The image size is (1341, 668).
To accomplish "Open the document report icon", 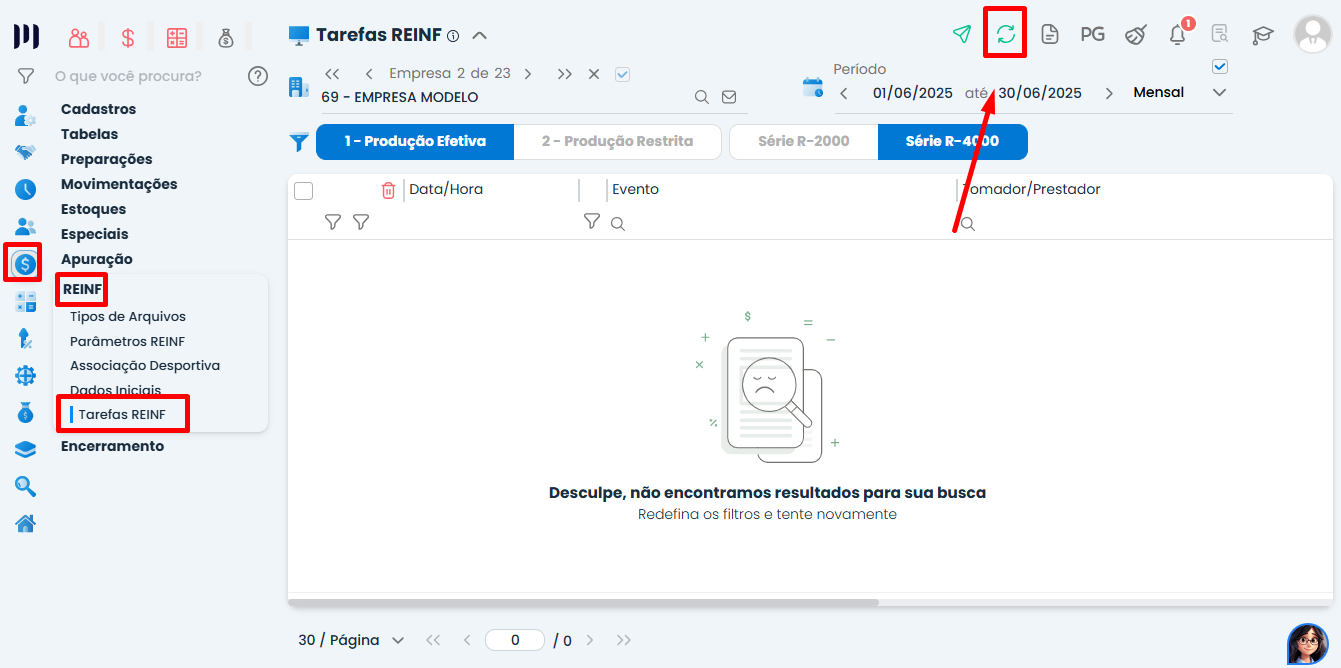I will point(1049,35).
